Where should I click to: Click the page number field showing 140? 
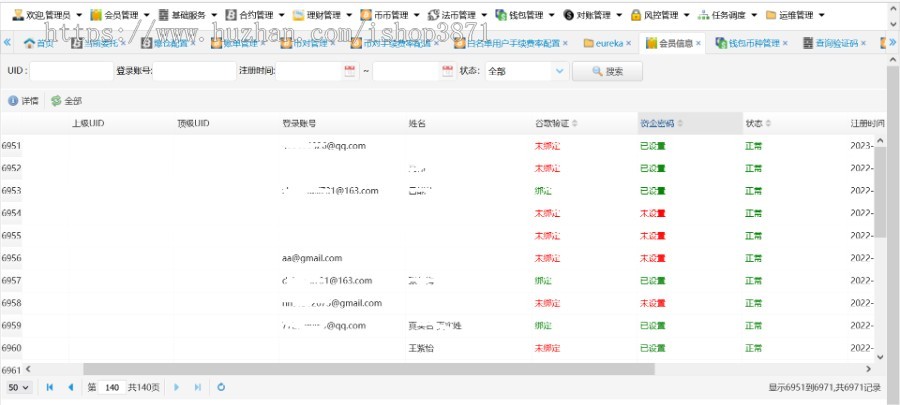[x=112, y=388]
